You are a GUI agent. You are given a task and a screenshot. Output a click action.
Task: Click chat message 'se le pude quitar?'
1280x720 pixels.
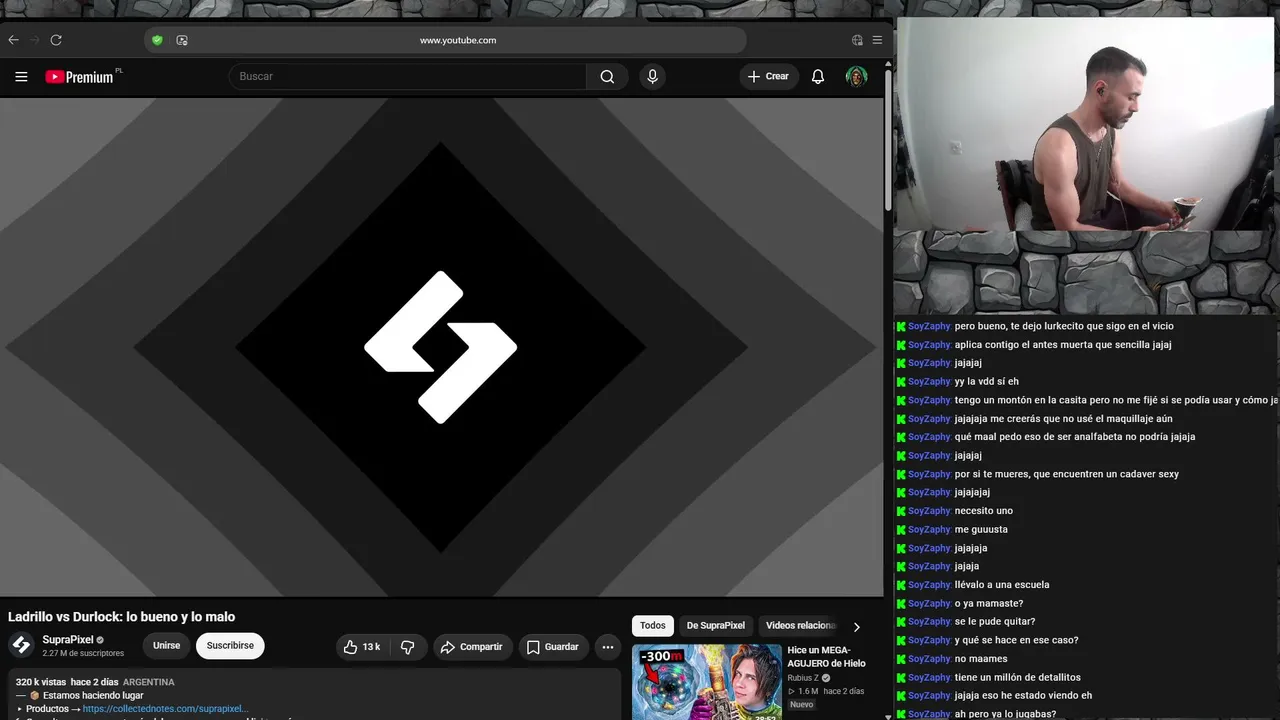tap(995, 622)
